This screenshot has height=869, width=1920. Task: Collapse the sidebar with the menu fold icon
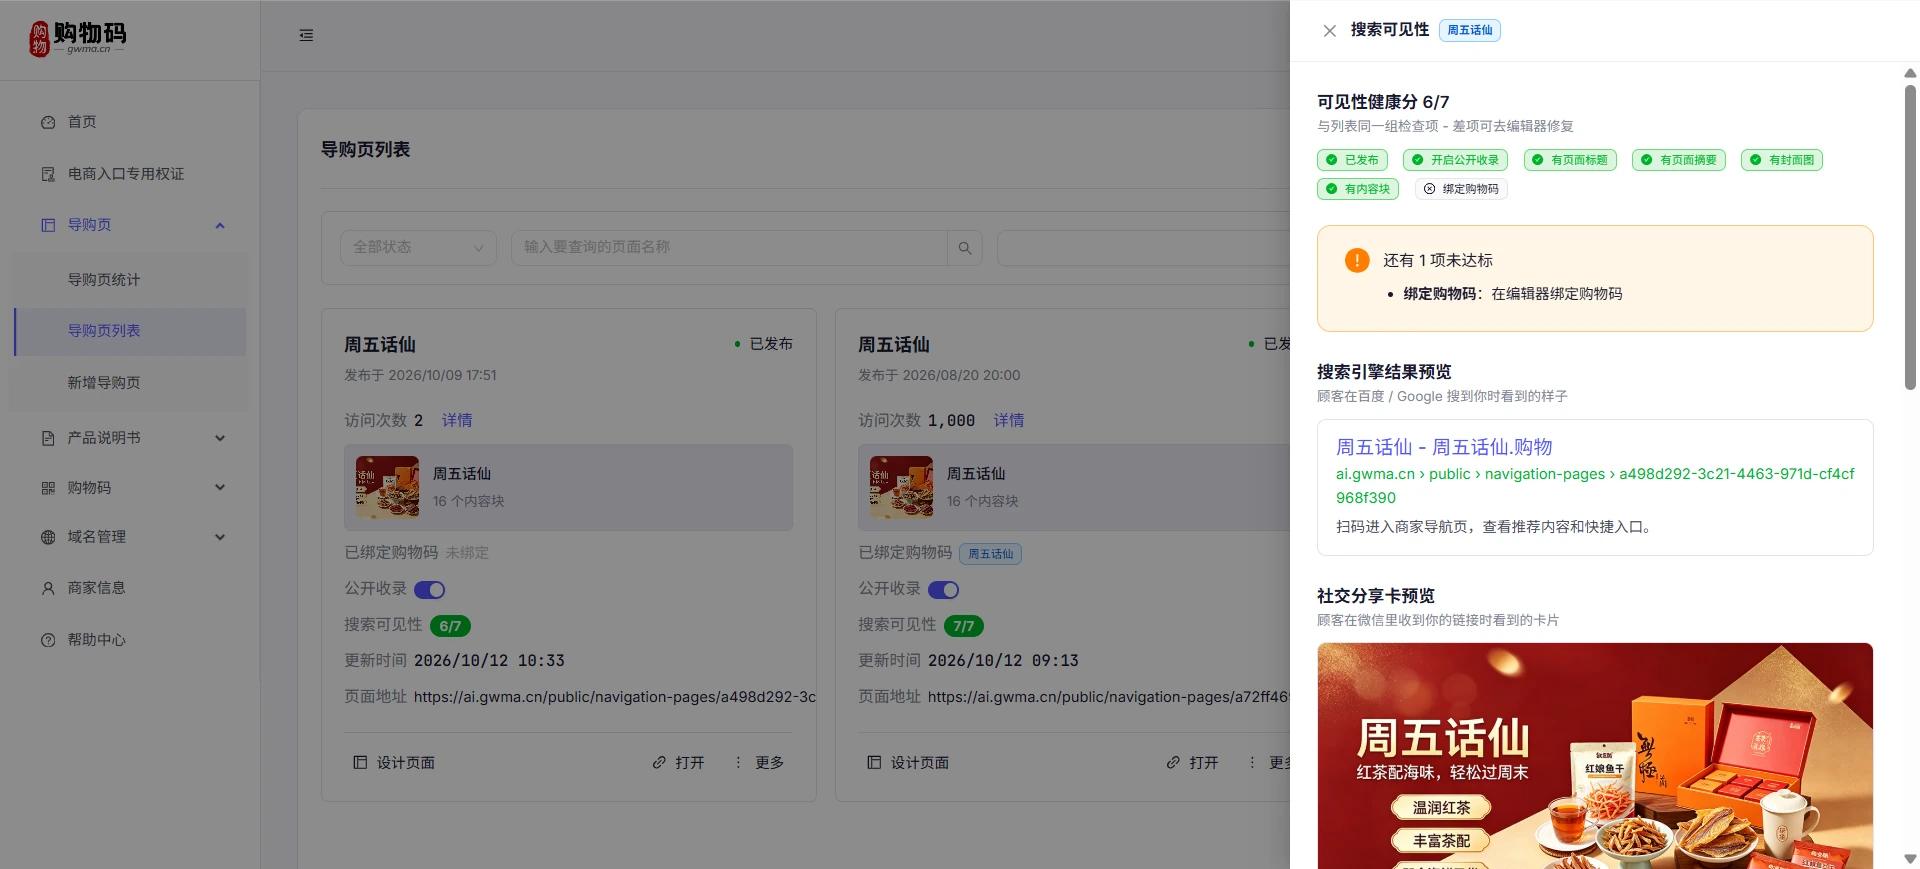tap(306, 35)
